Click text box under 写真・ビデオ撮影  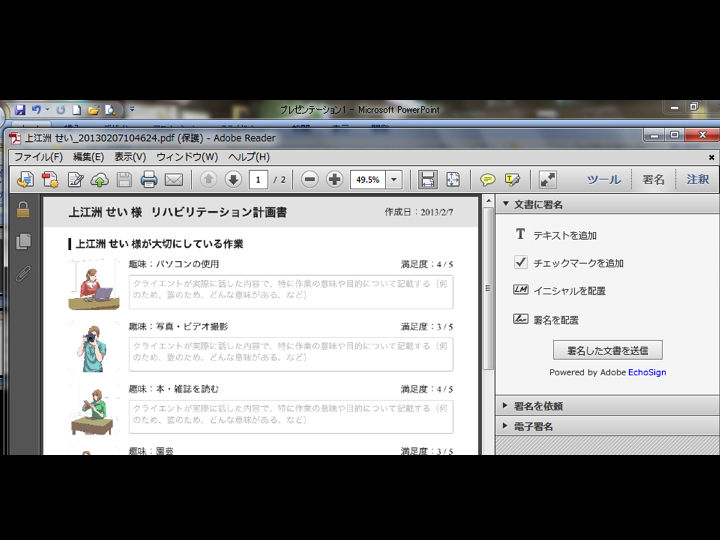[291, 354]
